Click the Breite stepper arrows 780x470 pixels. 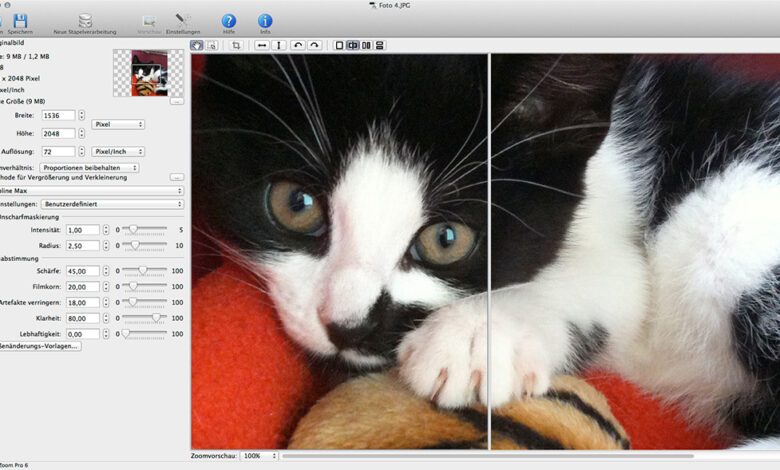pyautogui.click(x=82, y=115)
